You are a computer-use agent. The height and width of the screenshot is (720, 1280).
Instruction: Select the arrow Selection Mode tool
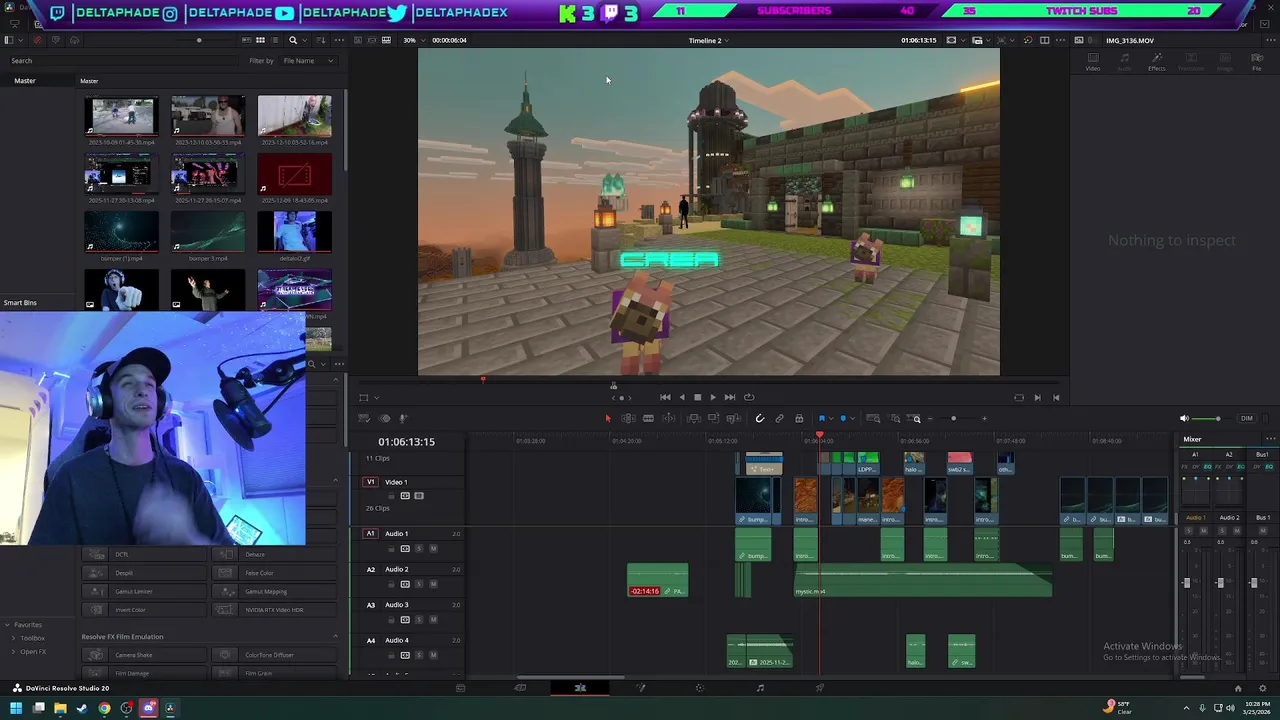coord(608,418)
